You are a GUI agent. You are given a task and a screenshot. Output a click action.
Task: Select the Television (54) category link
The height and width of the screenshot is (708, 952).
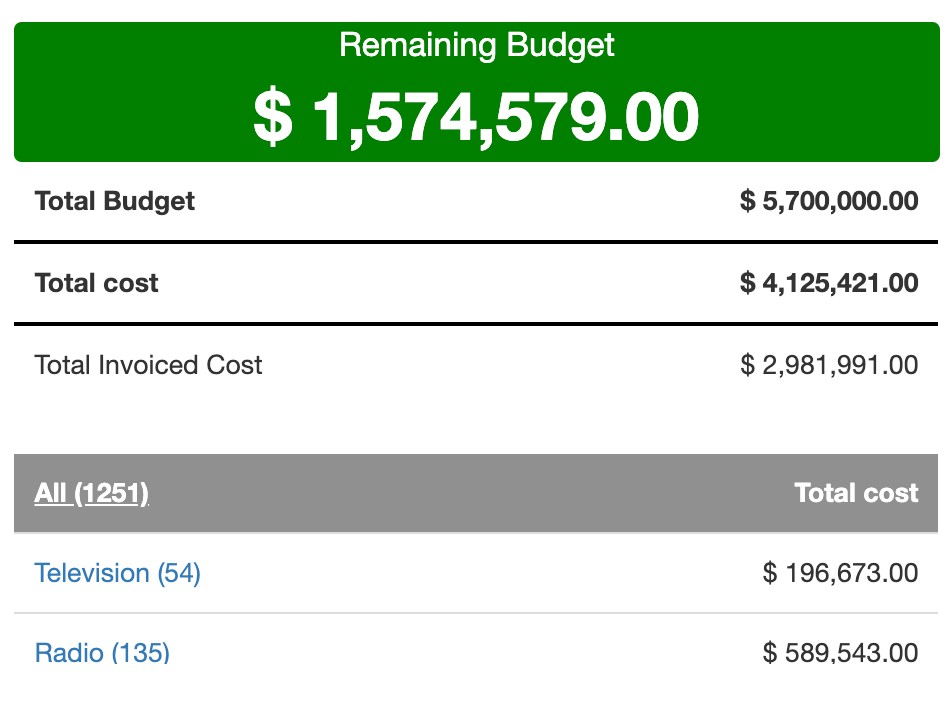117,573
